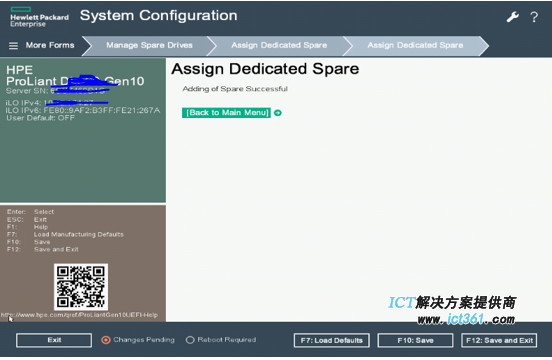
Task: Click the 'F12: Save and Exit' help line
Action: point(43,250)
